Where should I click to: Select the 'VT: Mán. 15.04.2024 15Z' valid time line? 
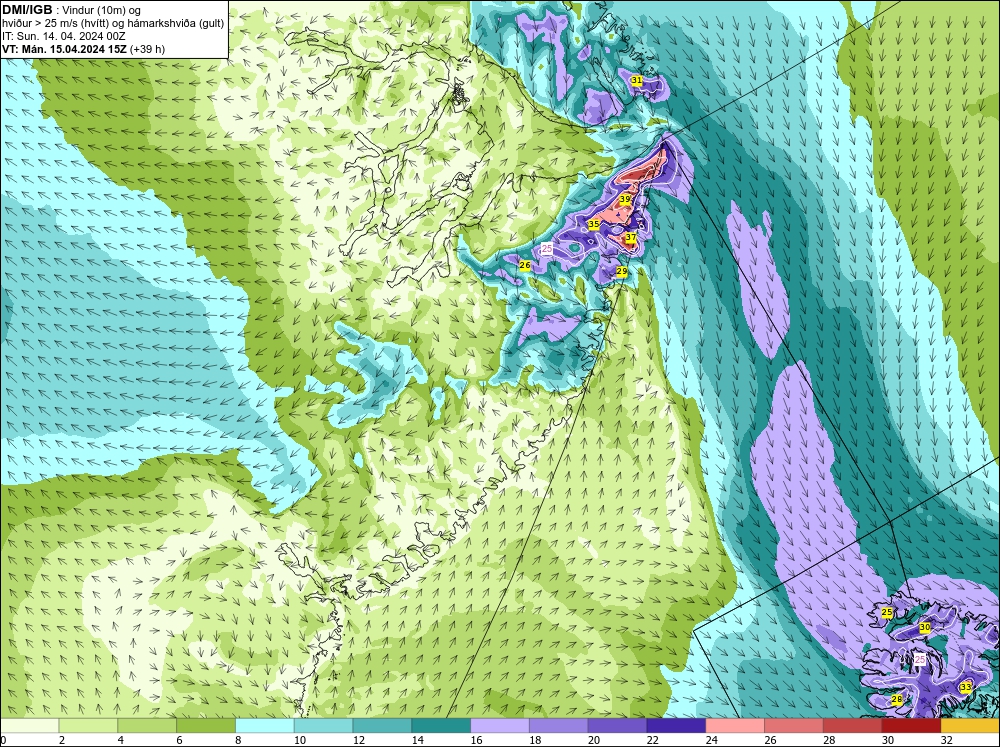(64, 49)
